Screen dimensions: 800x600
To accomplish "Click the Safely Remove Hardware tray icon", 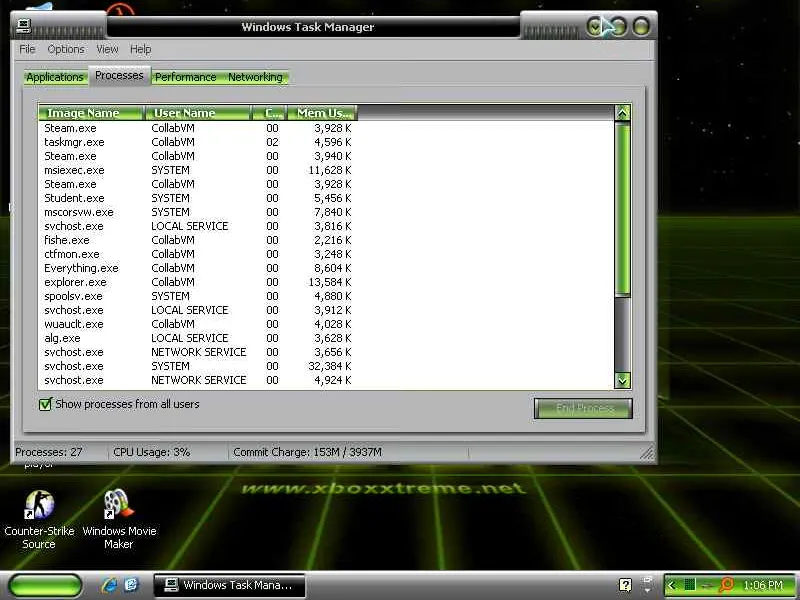I will coord(707,585).
